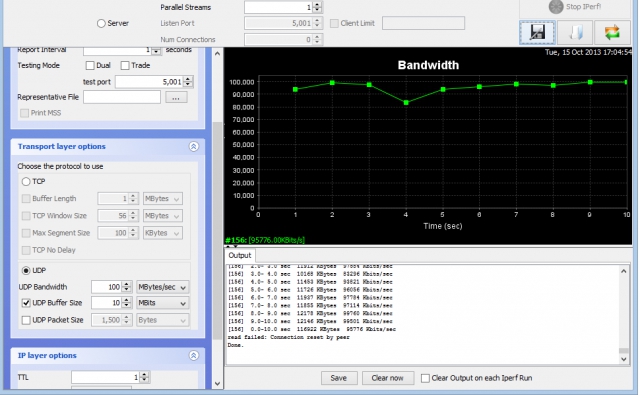Click the Clear now button
The image size is (640, 395).
point(388,378)
